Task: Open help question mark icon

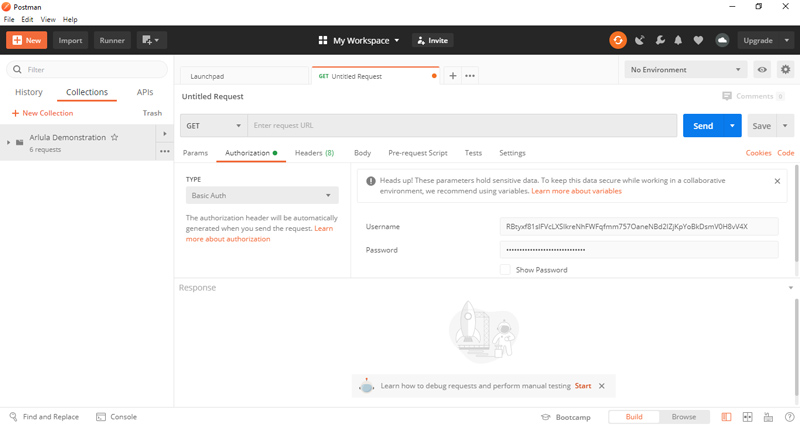Action: [x=789, y=417]
